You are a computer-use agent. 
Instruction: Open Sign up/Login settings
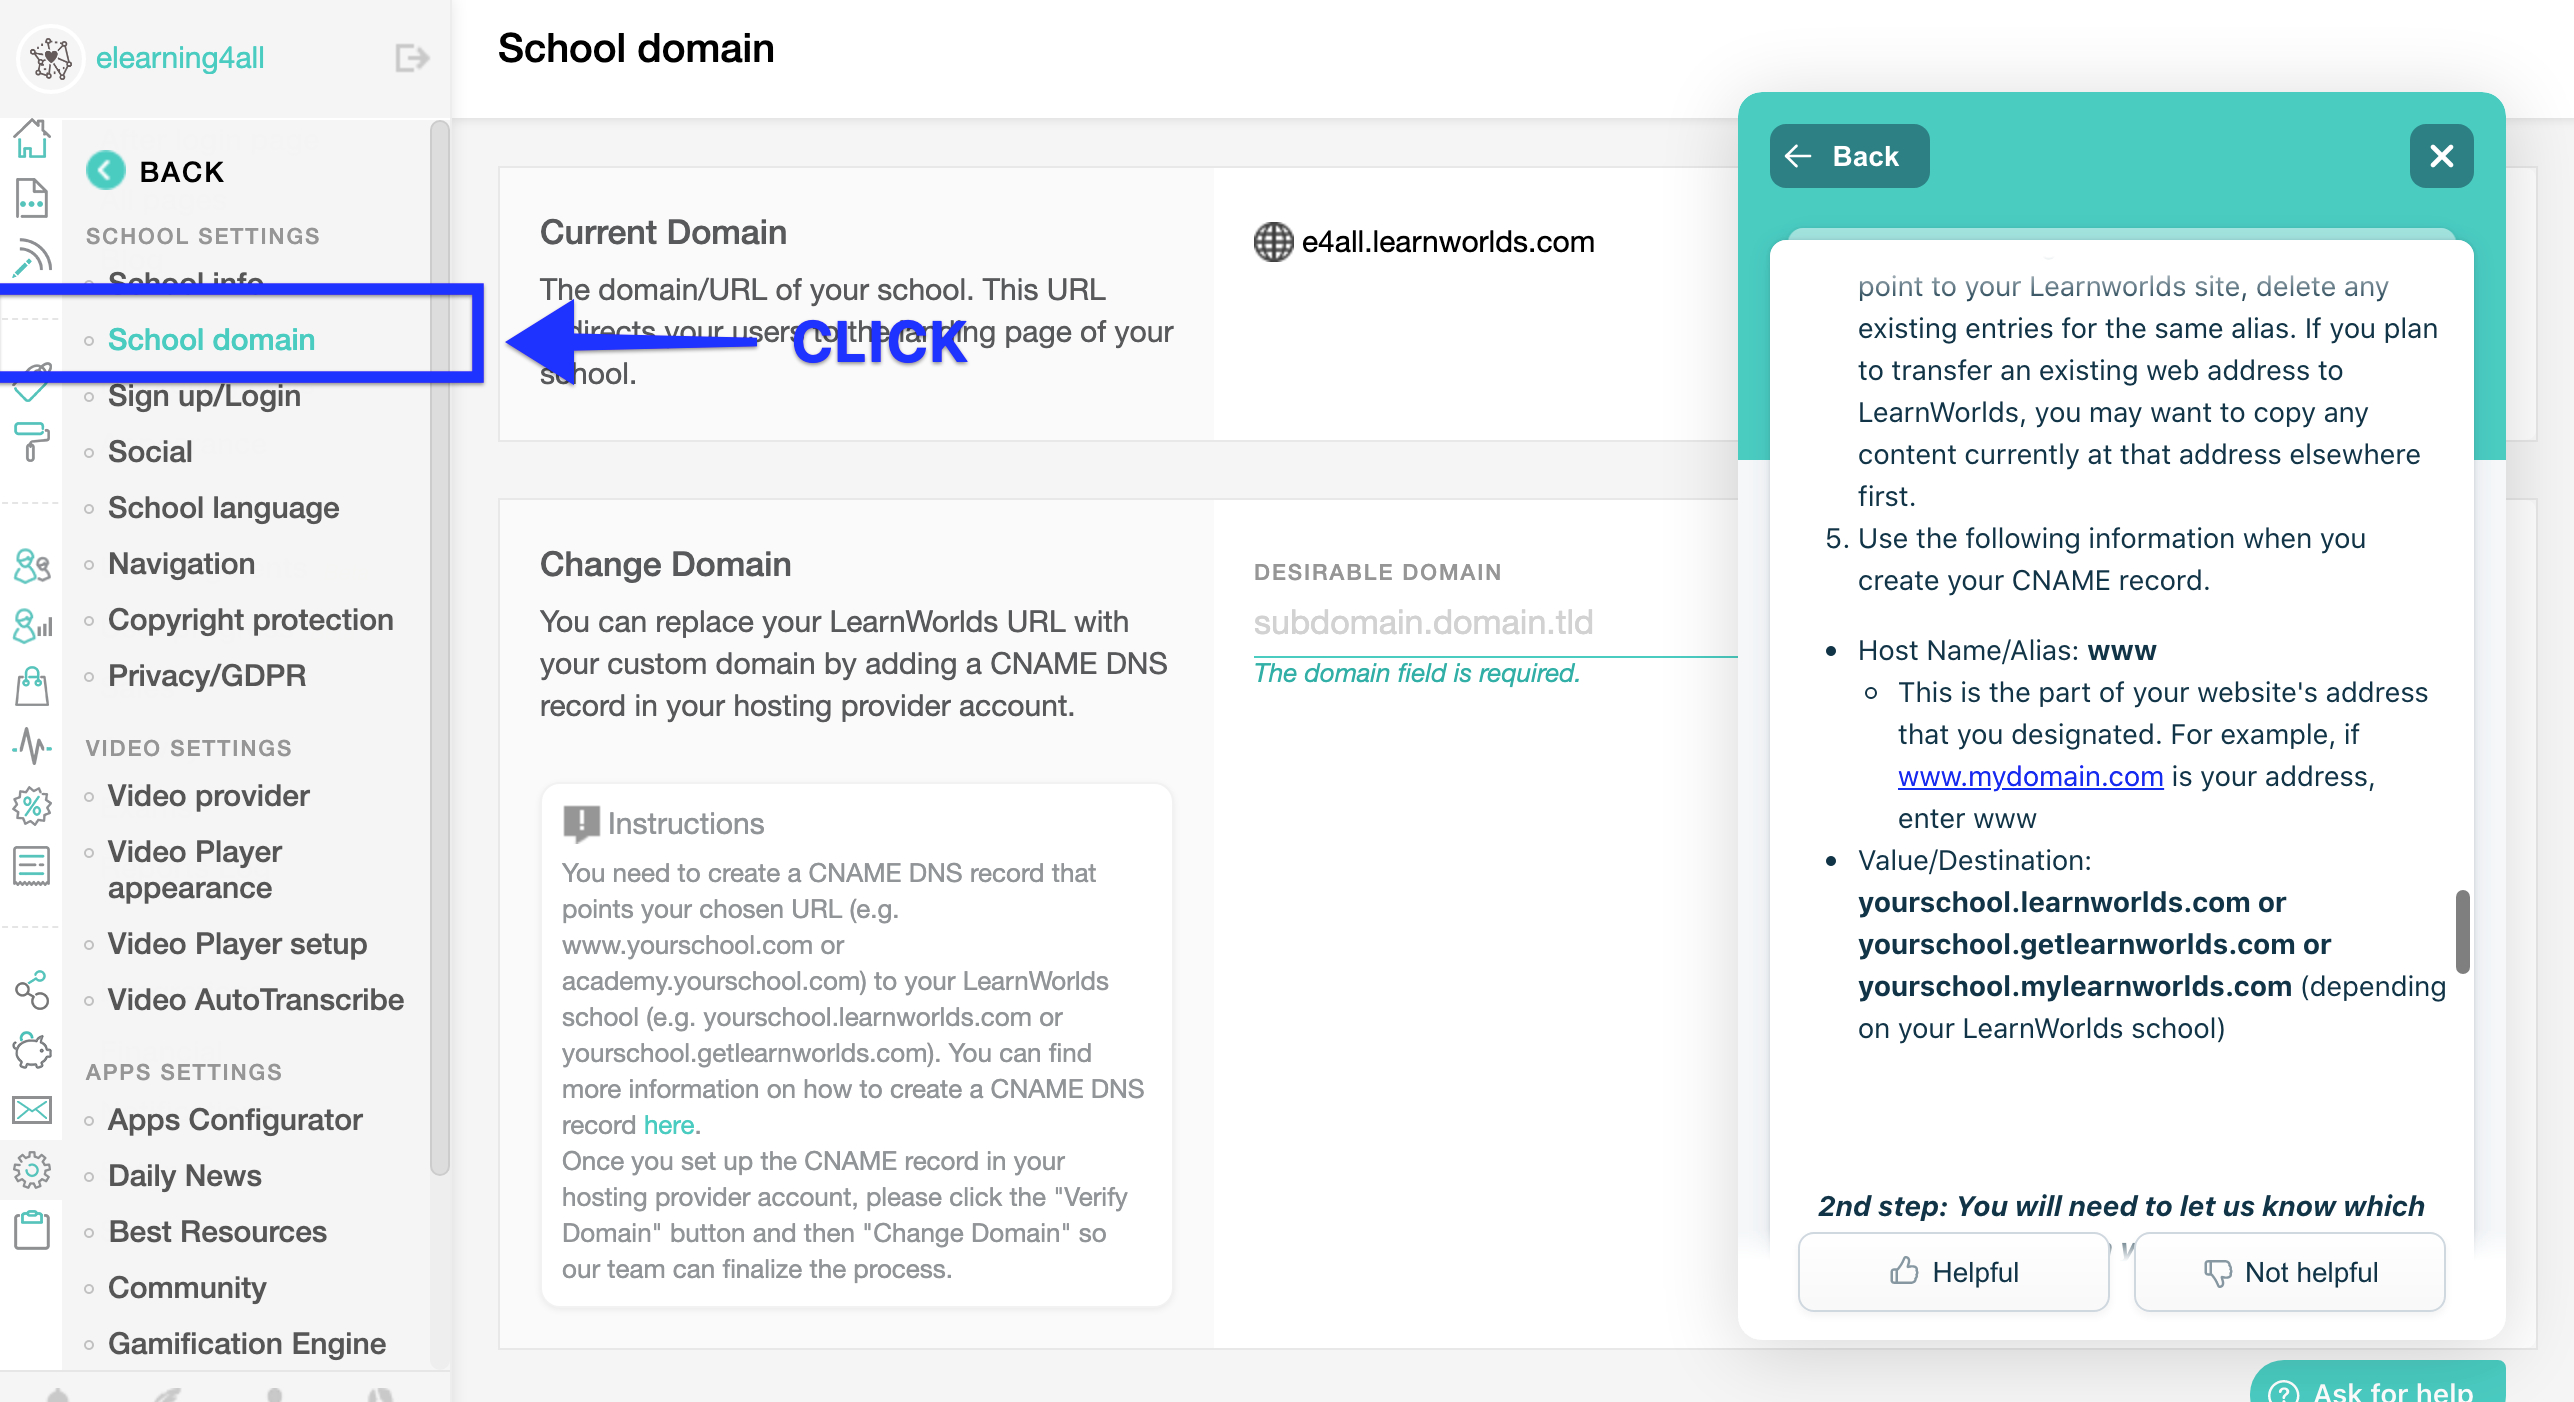click(x=204, y=395)
